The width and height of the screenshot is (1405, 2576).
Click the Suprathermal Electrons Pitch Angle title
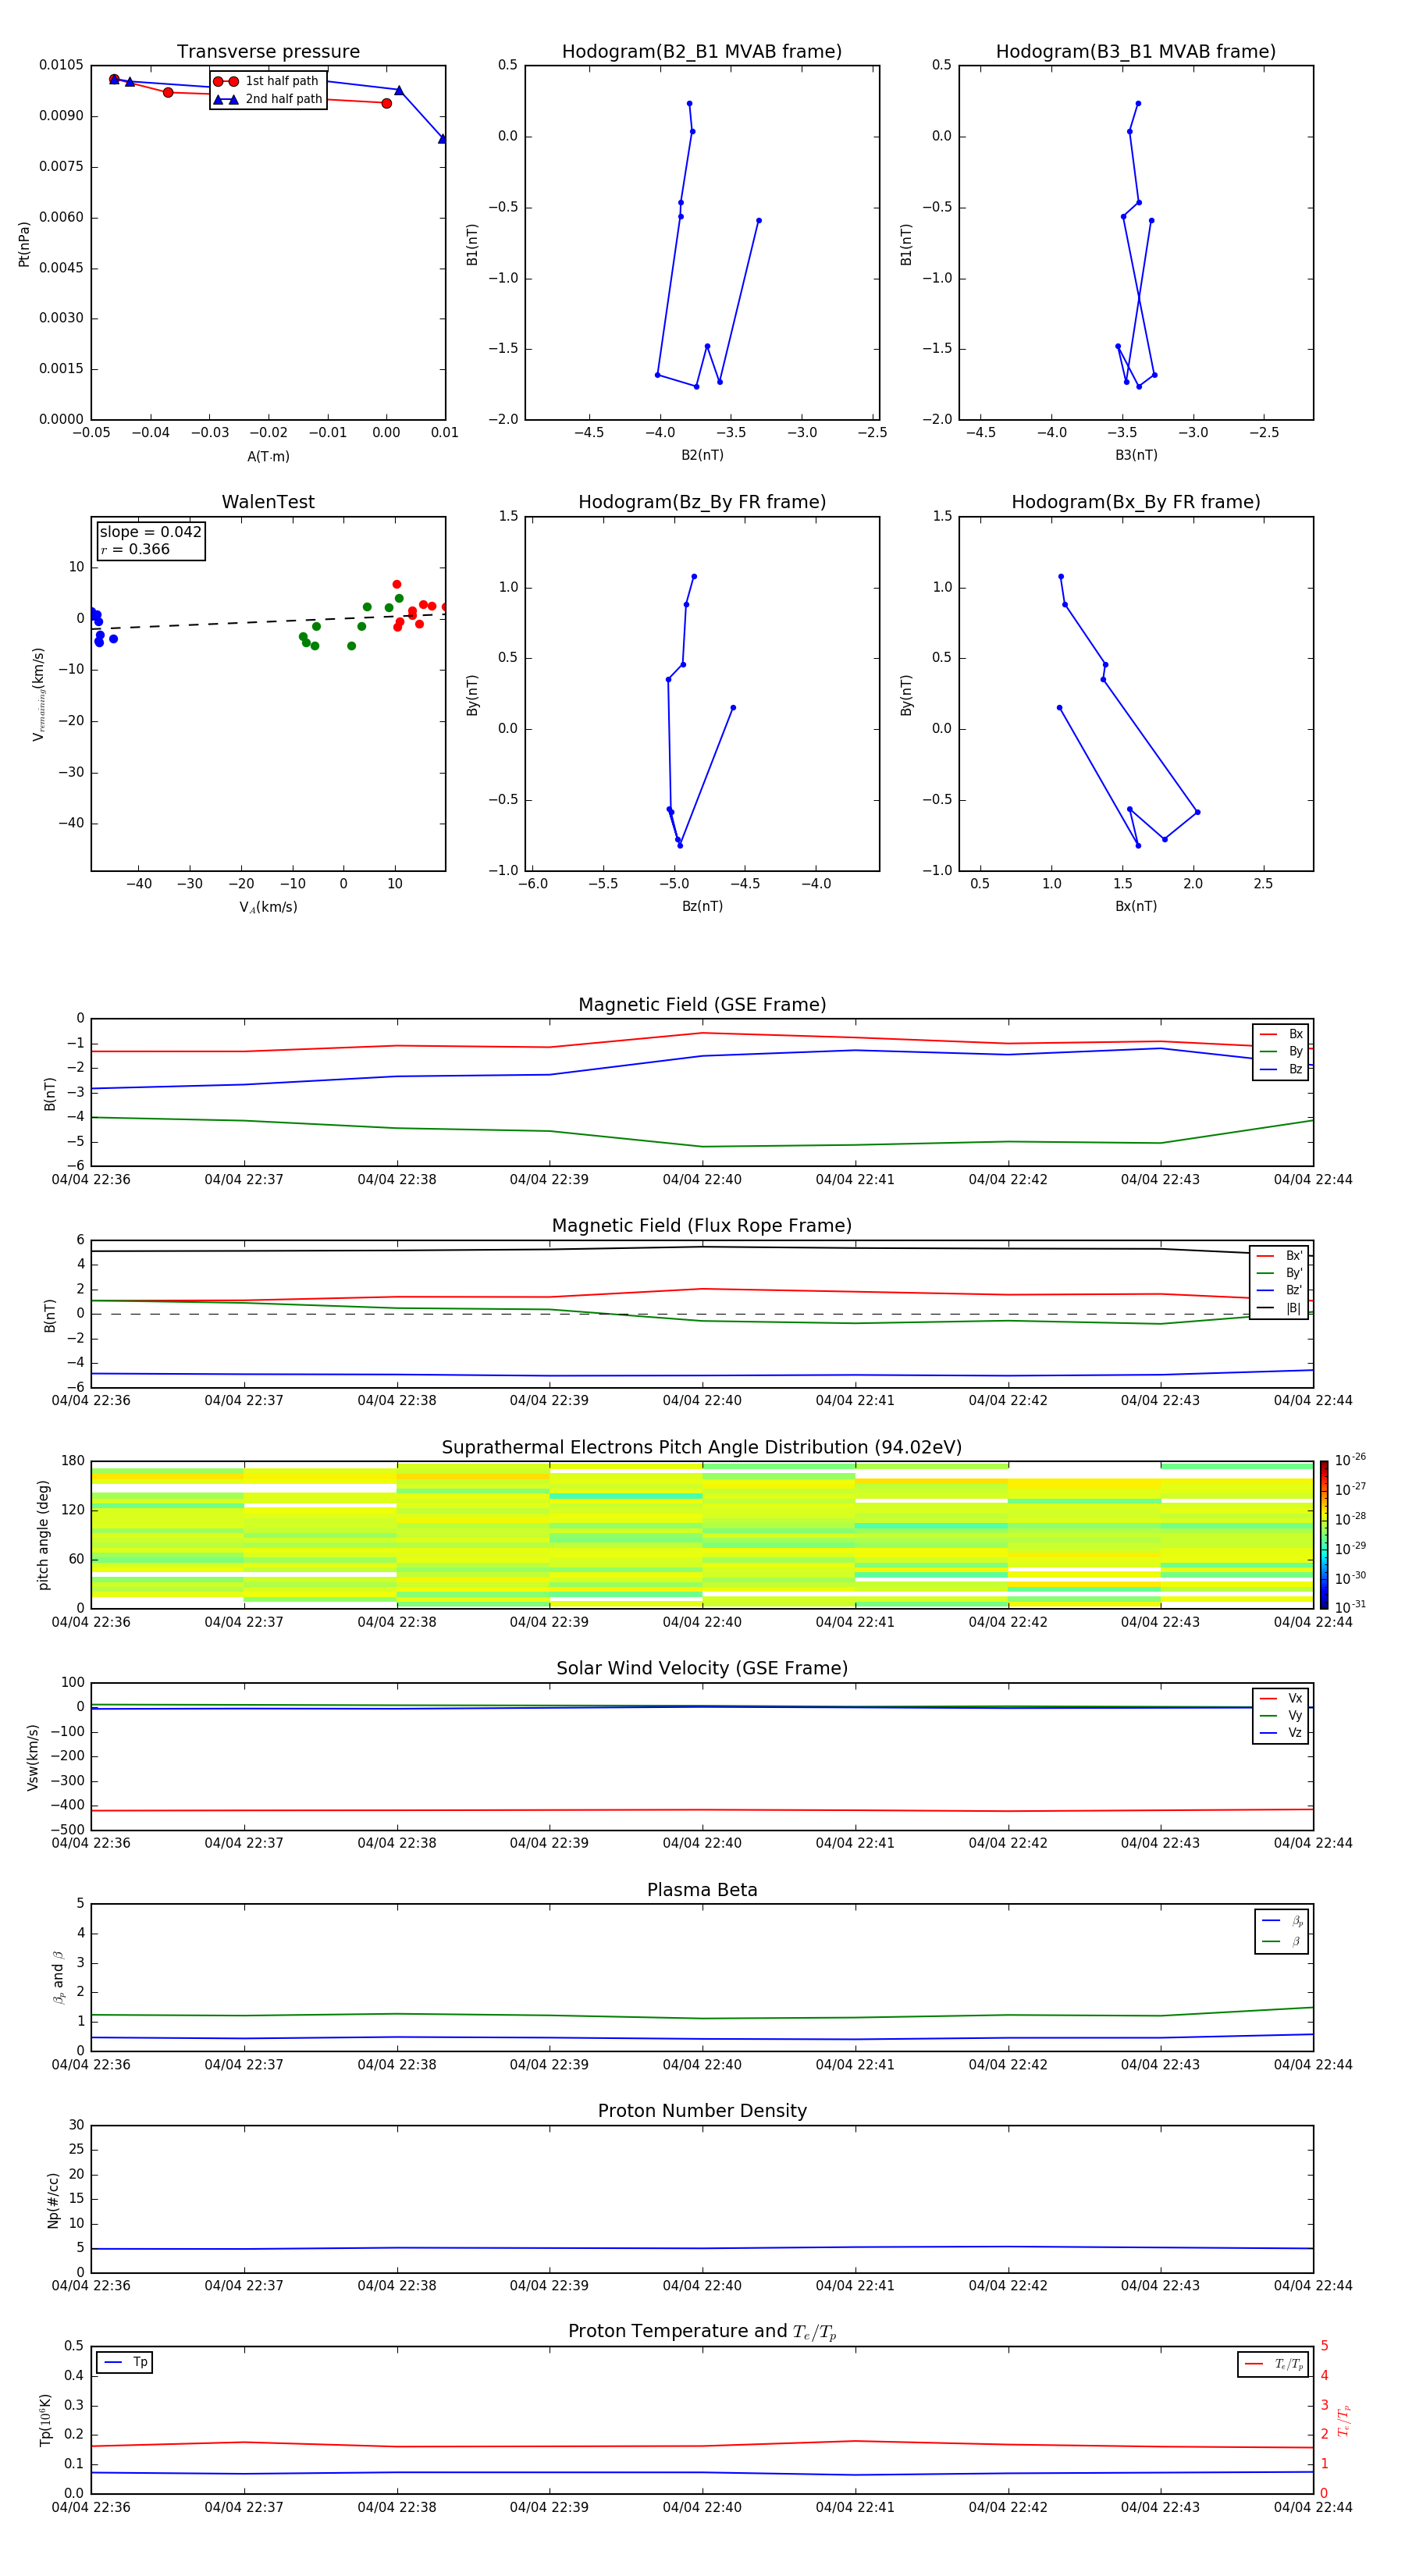[x=702, y=1447]
